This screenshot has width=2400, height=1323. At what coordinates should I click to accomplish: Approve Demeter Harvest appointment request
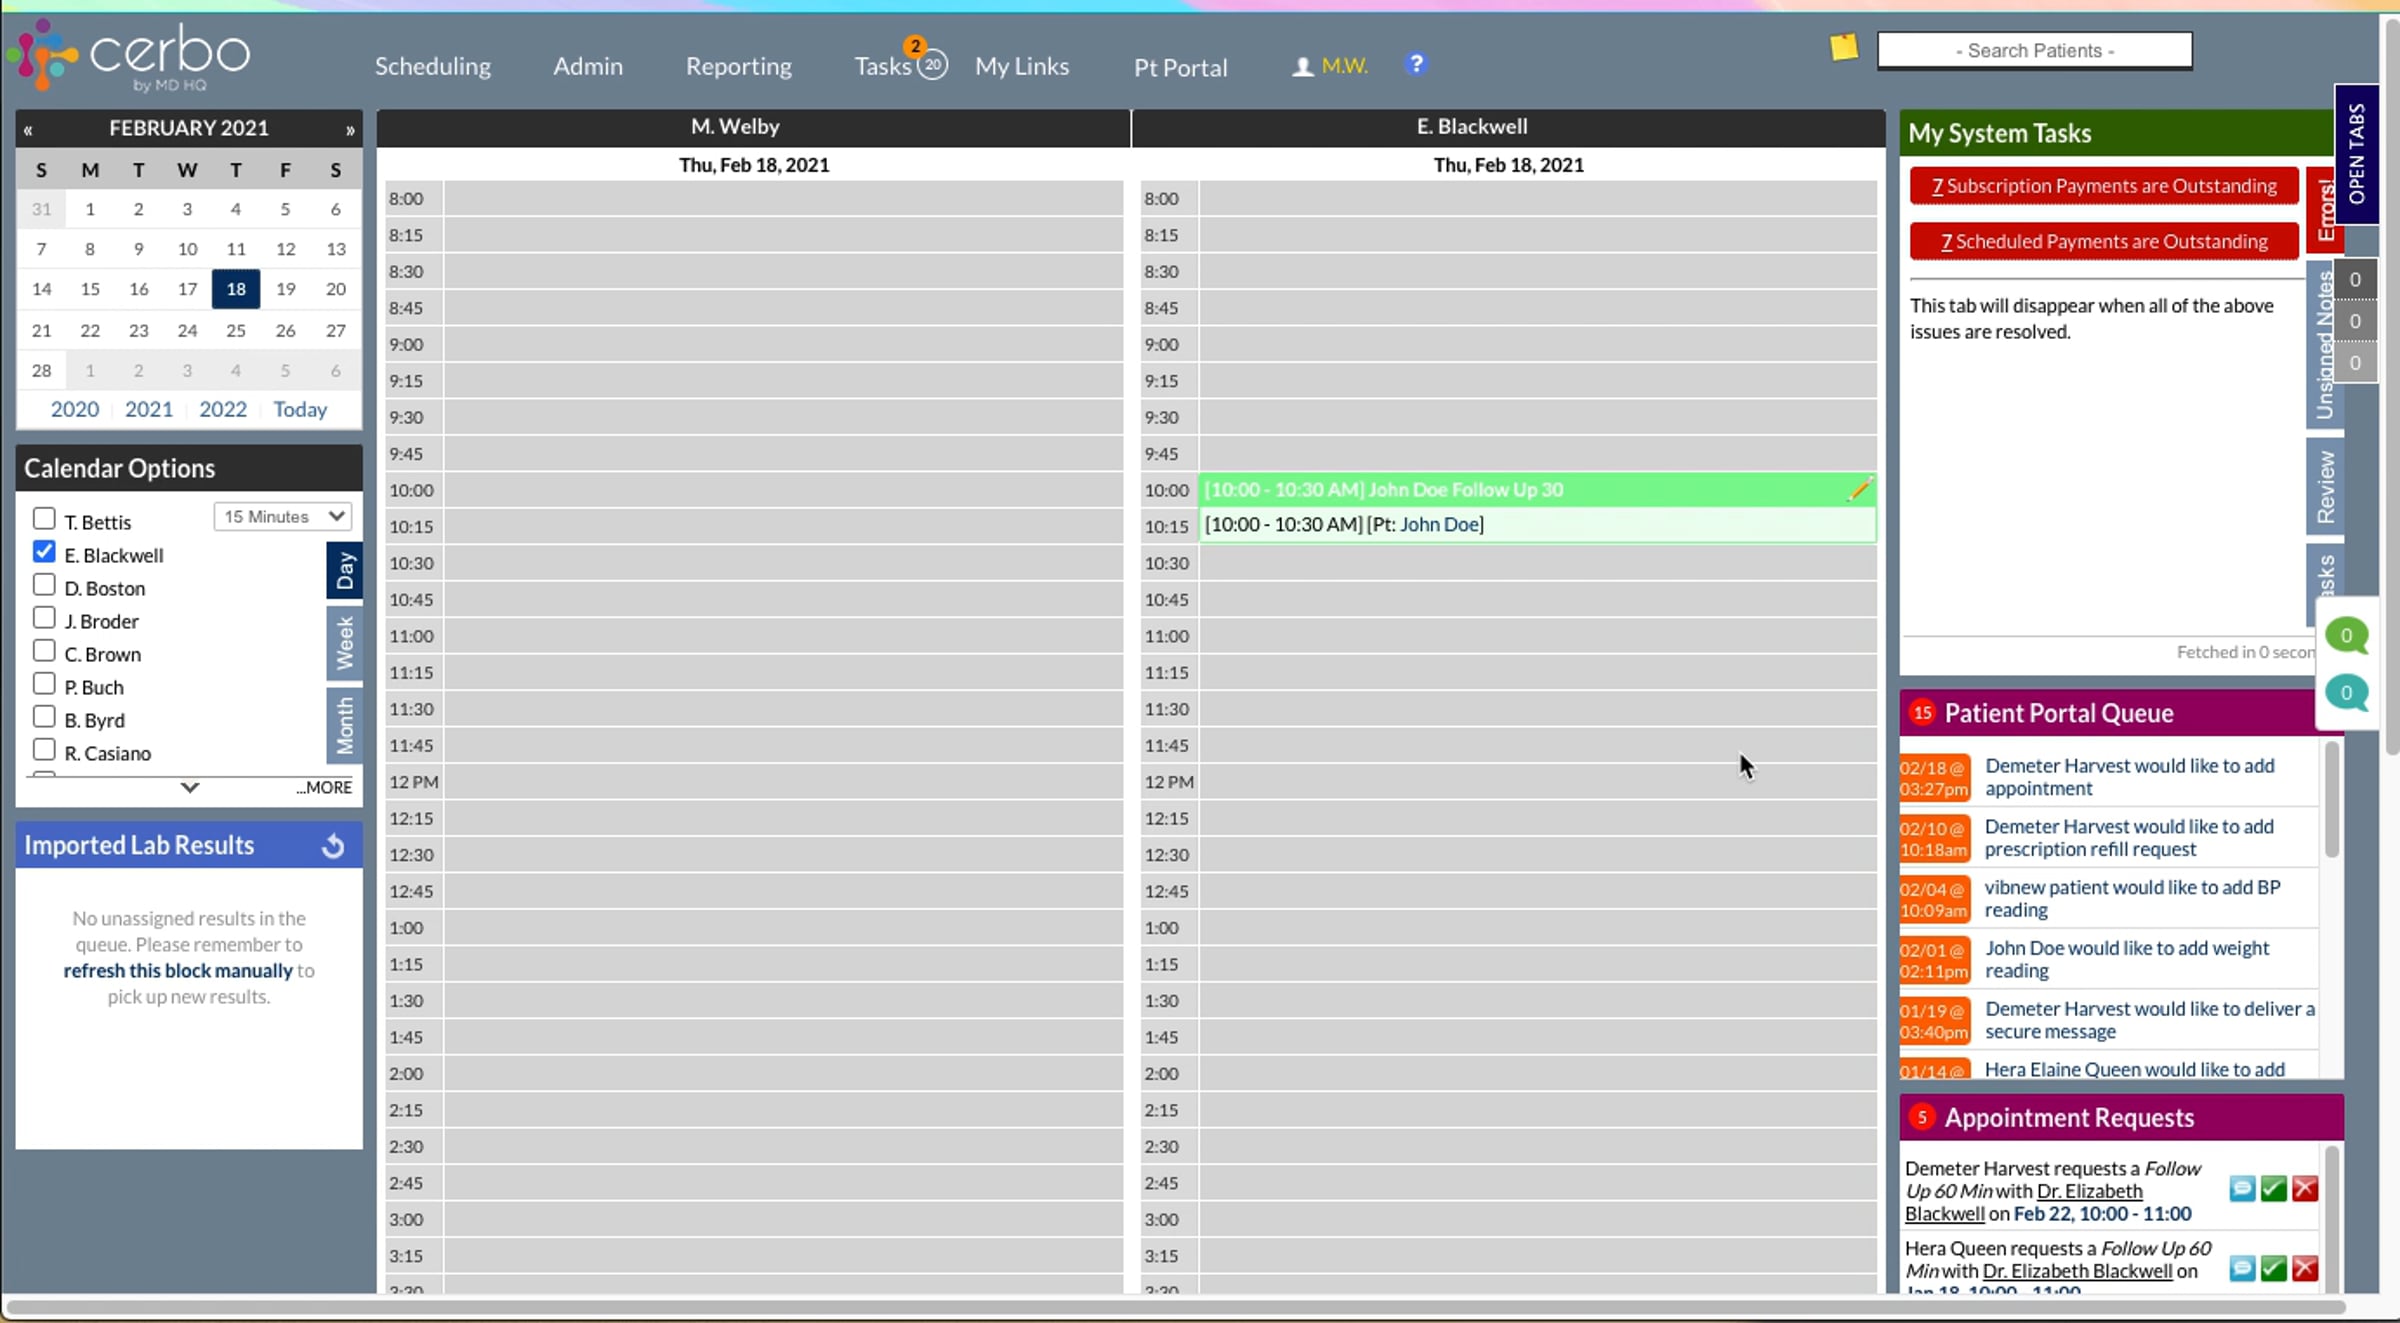(2273, 1188)
